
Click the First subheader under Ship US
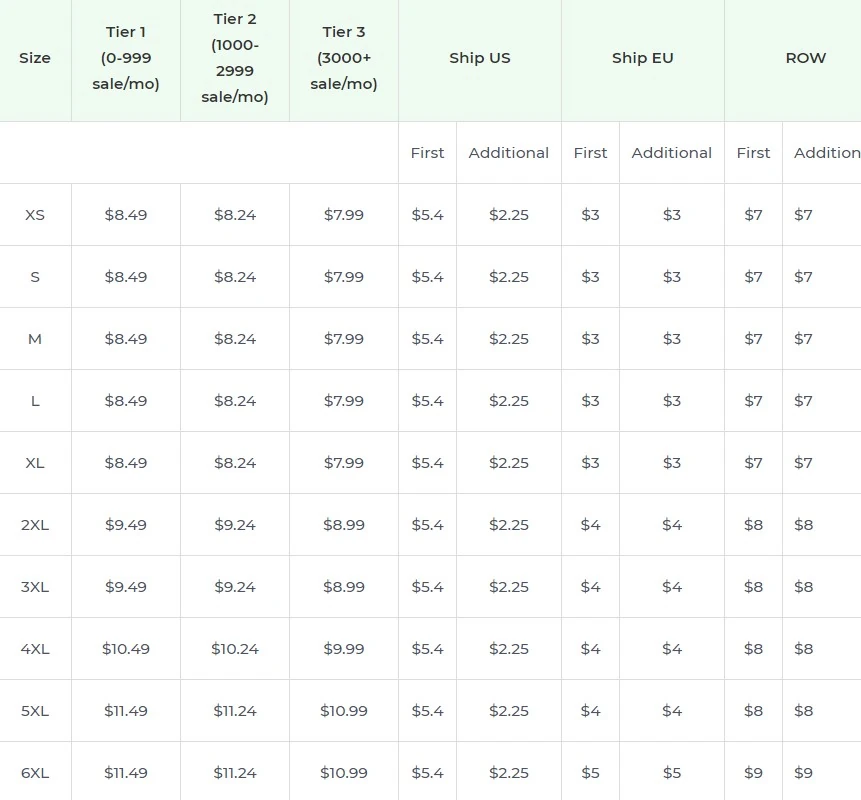click(427, 152)
